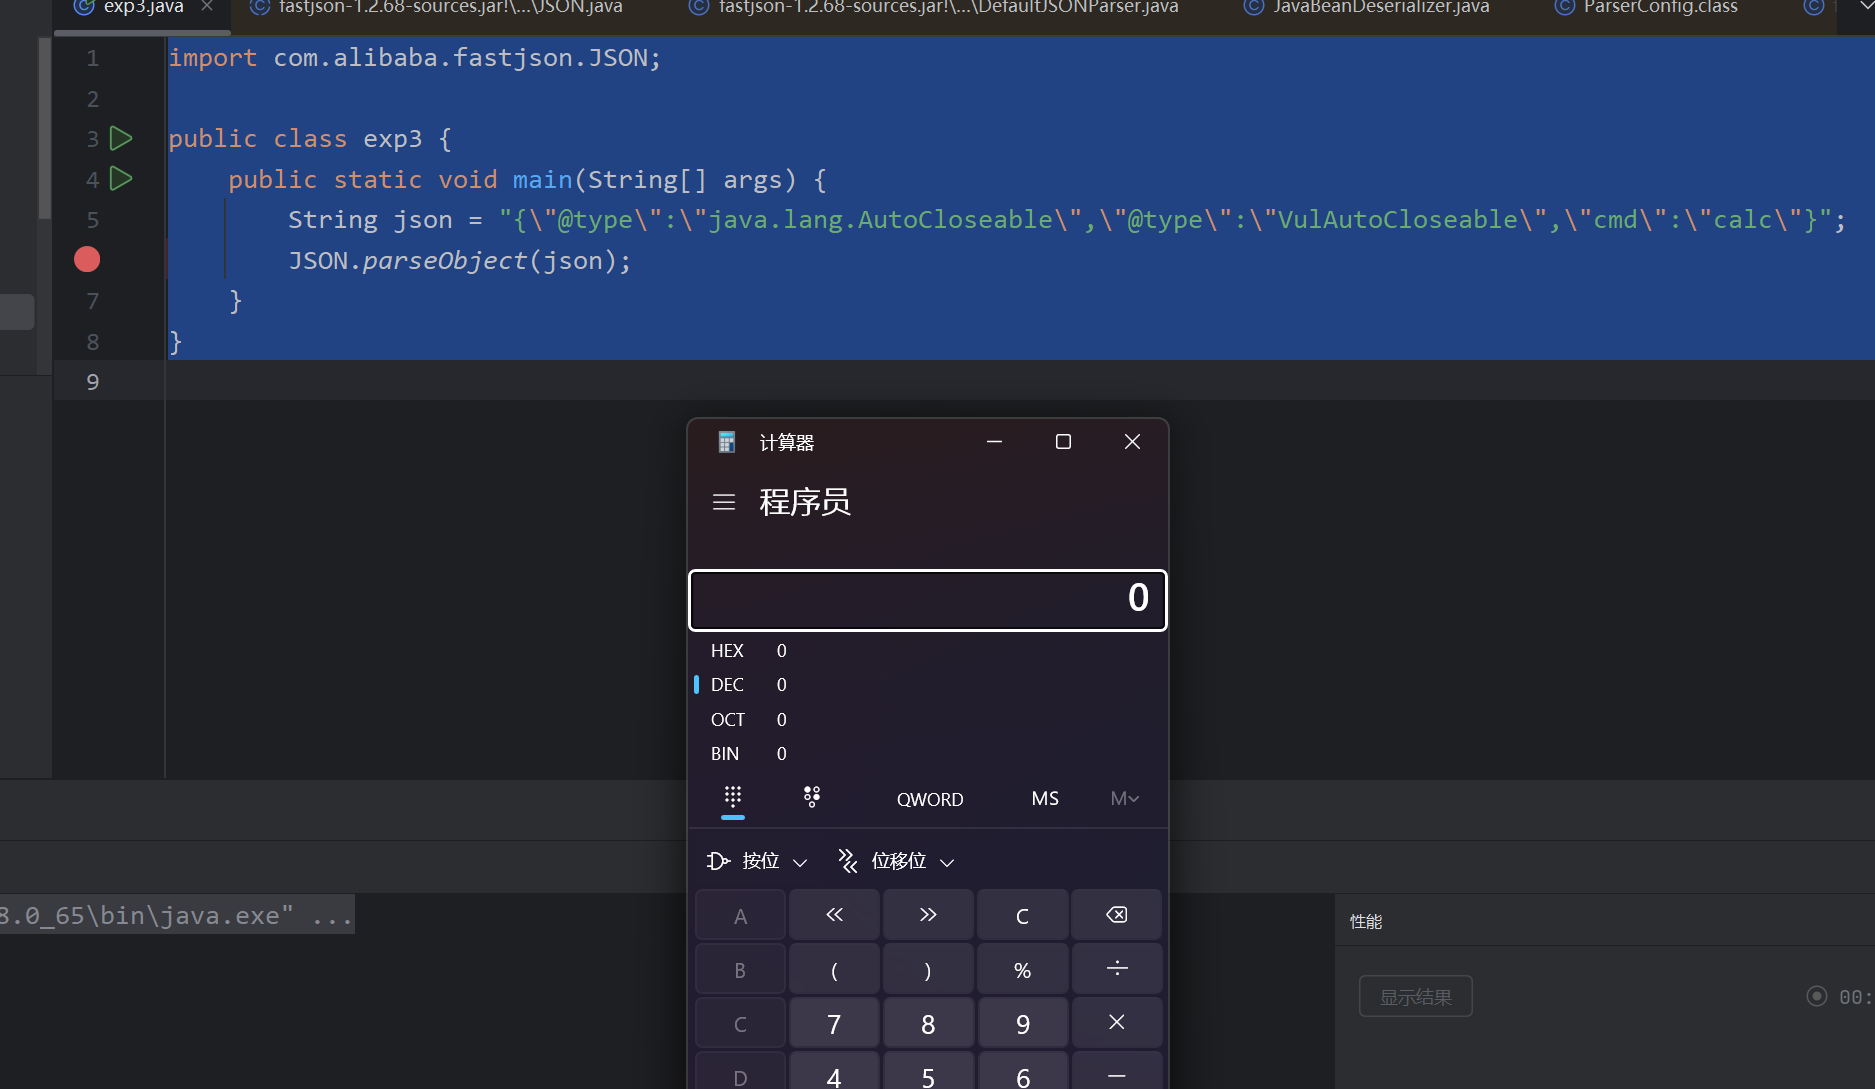Select the full keypad icon in calculator
The width and height of the screenshot is (1875, 1089).
point(733,797)
